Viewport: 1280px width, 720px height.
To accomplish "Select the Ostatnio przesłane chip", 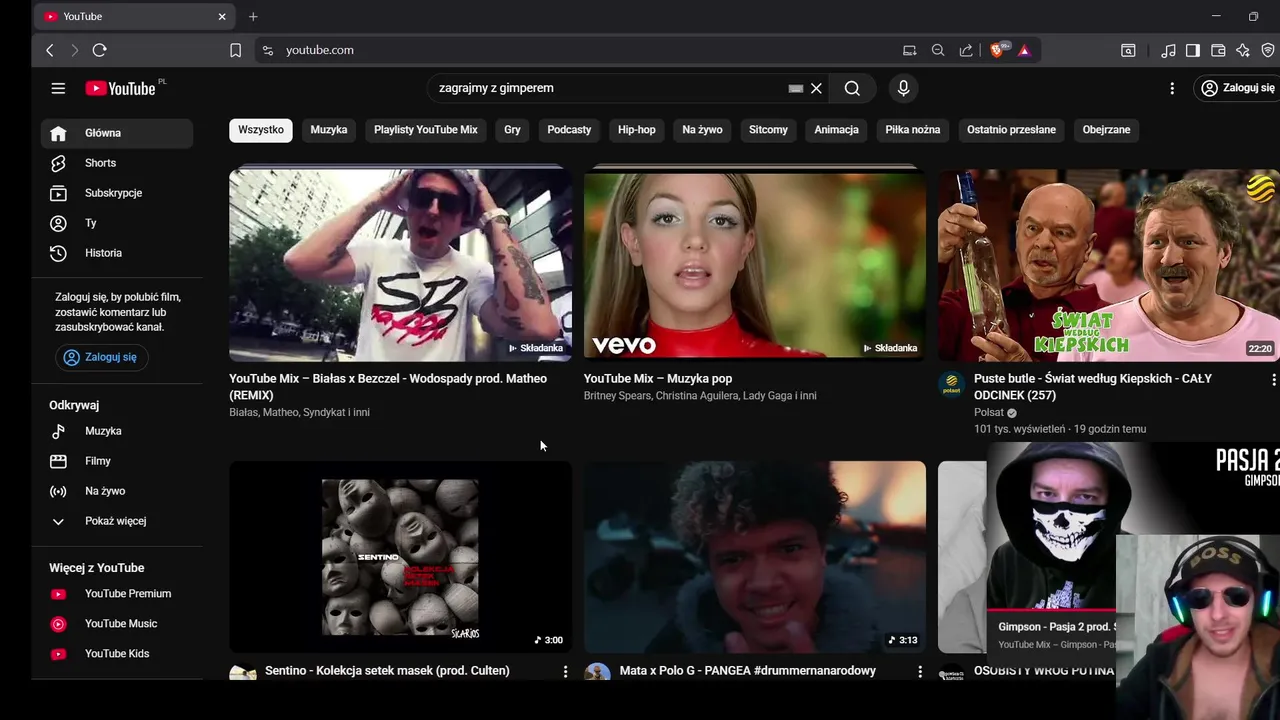I will (1011, 130).
